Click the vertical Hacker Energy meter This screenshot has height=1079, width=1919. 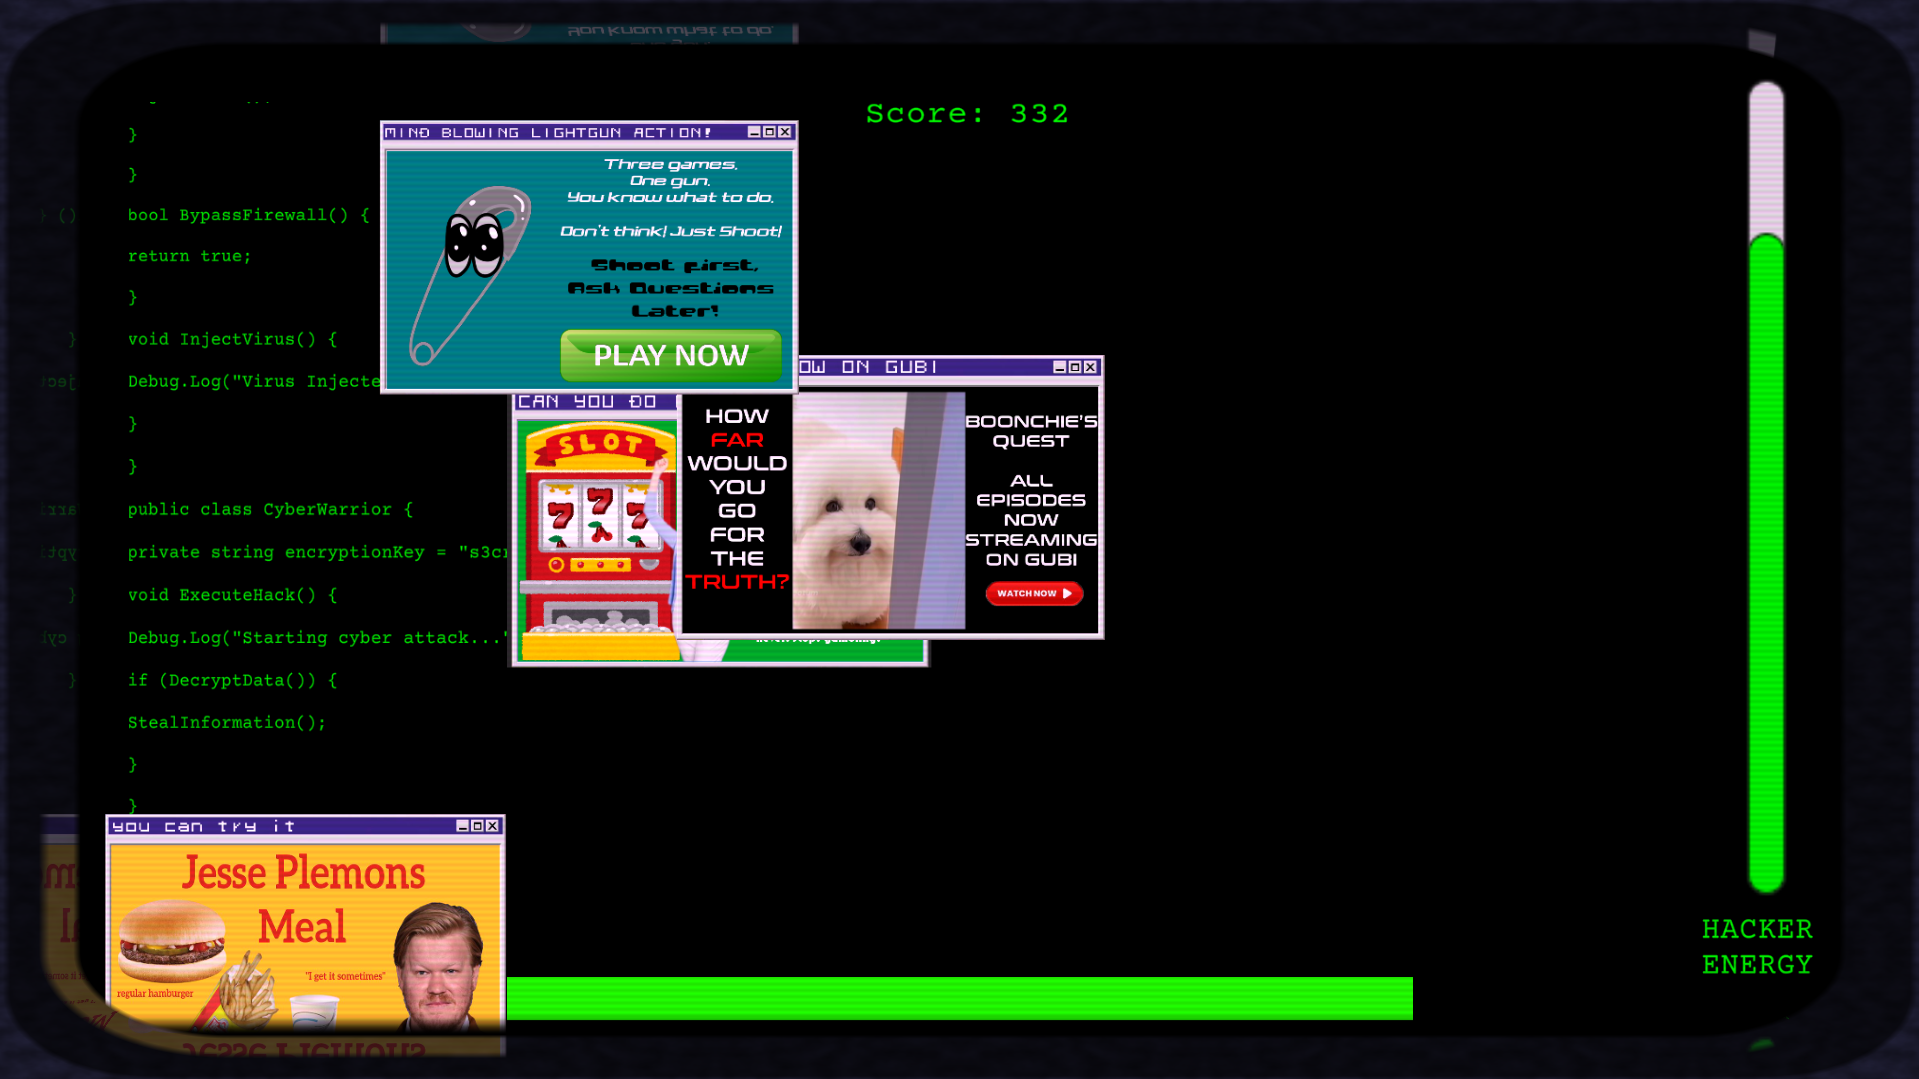(1766, 487)
